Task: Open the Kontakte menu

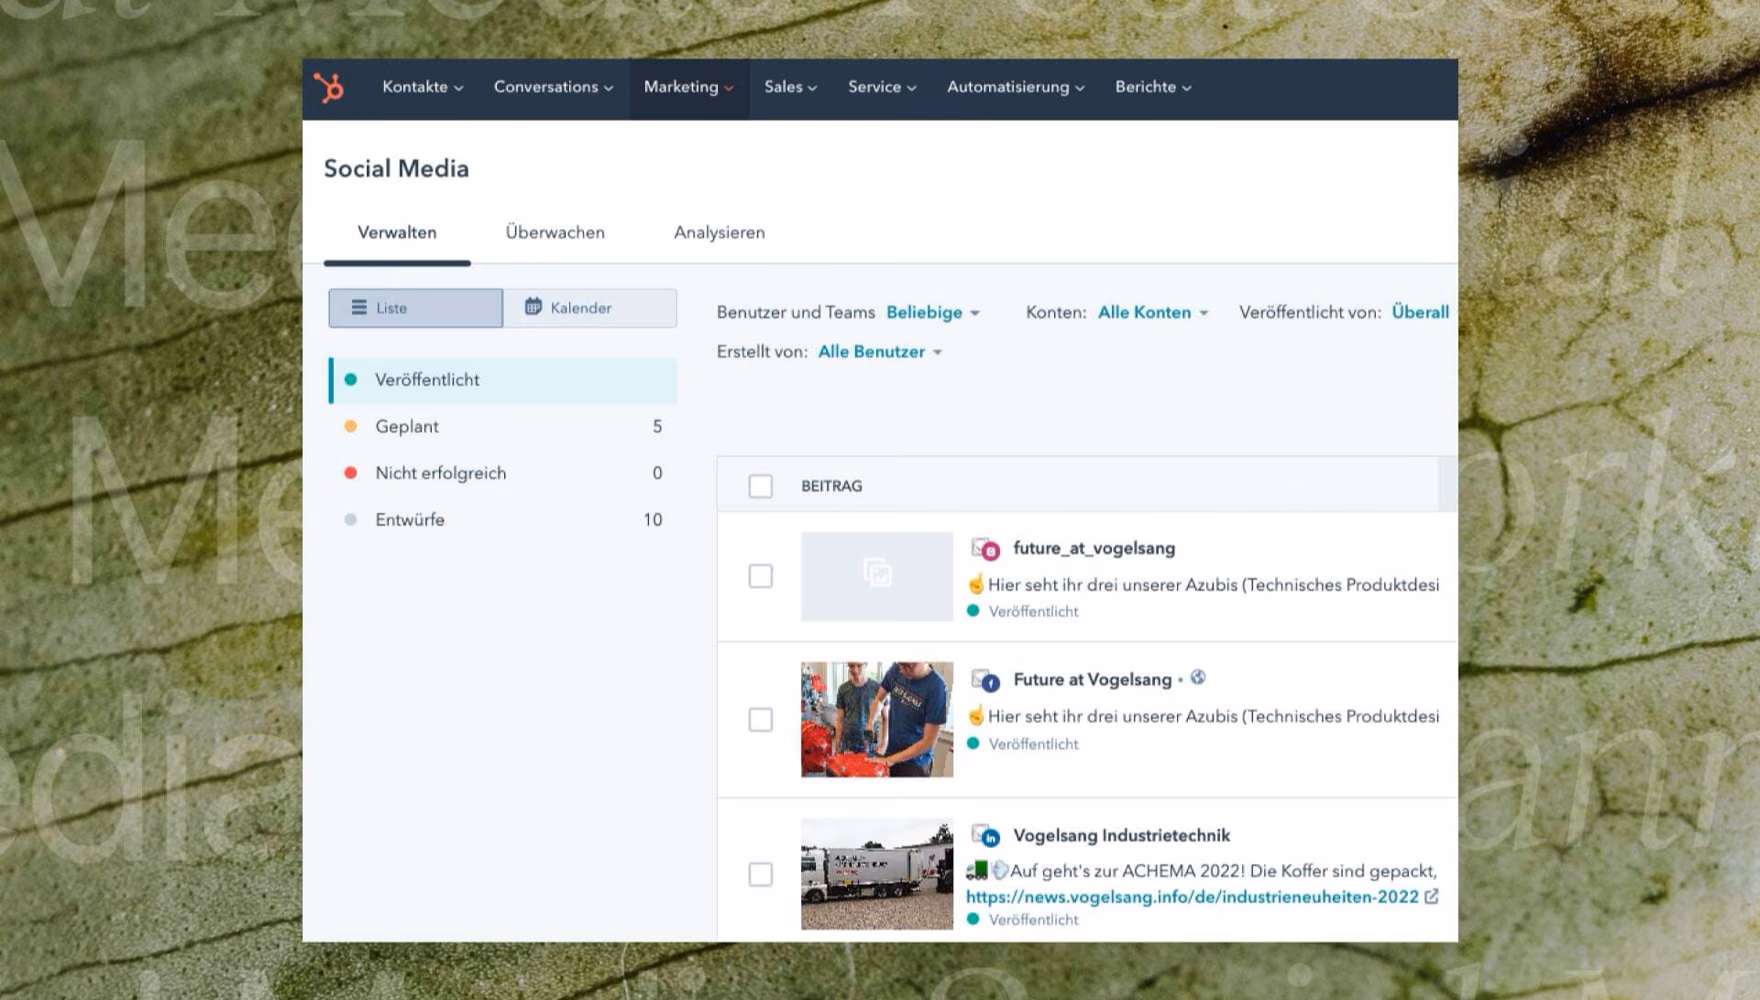Action: coord(422,87)
